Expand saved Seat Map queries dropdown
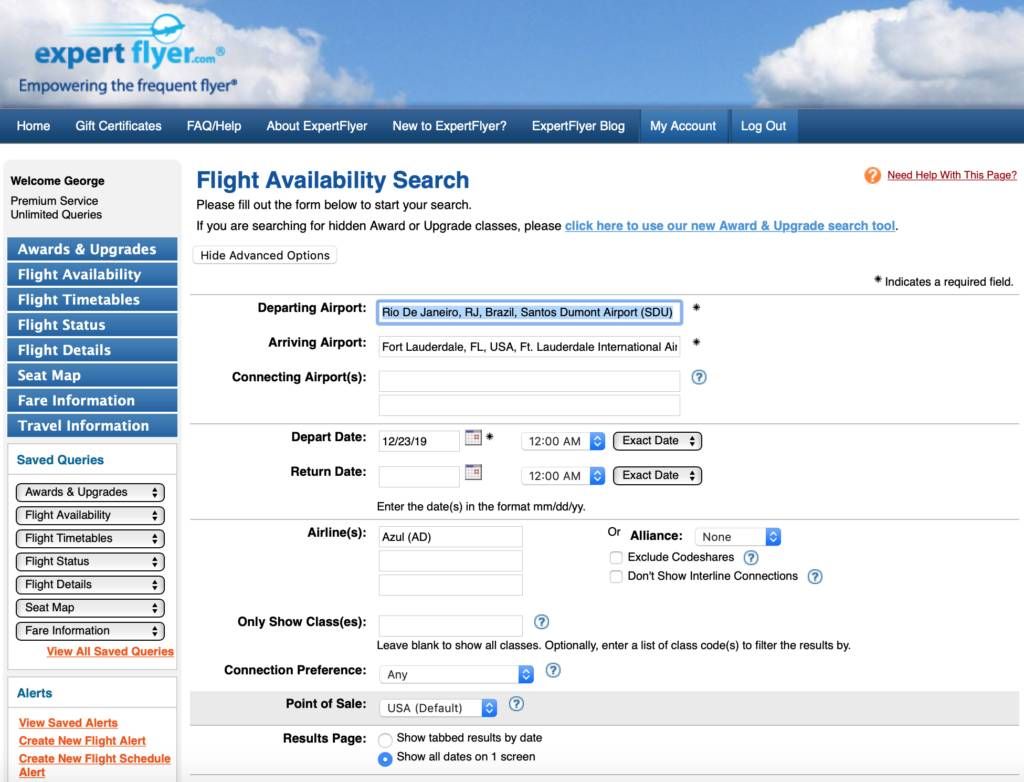The height and width of the screenshot is (782, 1024). coord(90,608)
